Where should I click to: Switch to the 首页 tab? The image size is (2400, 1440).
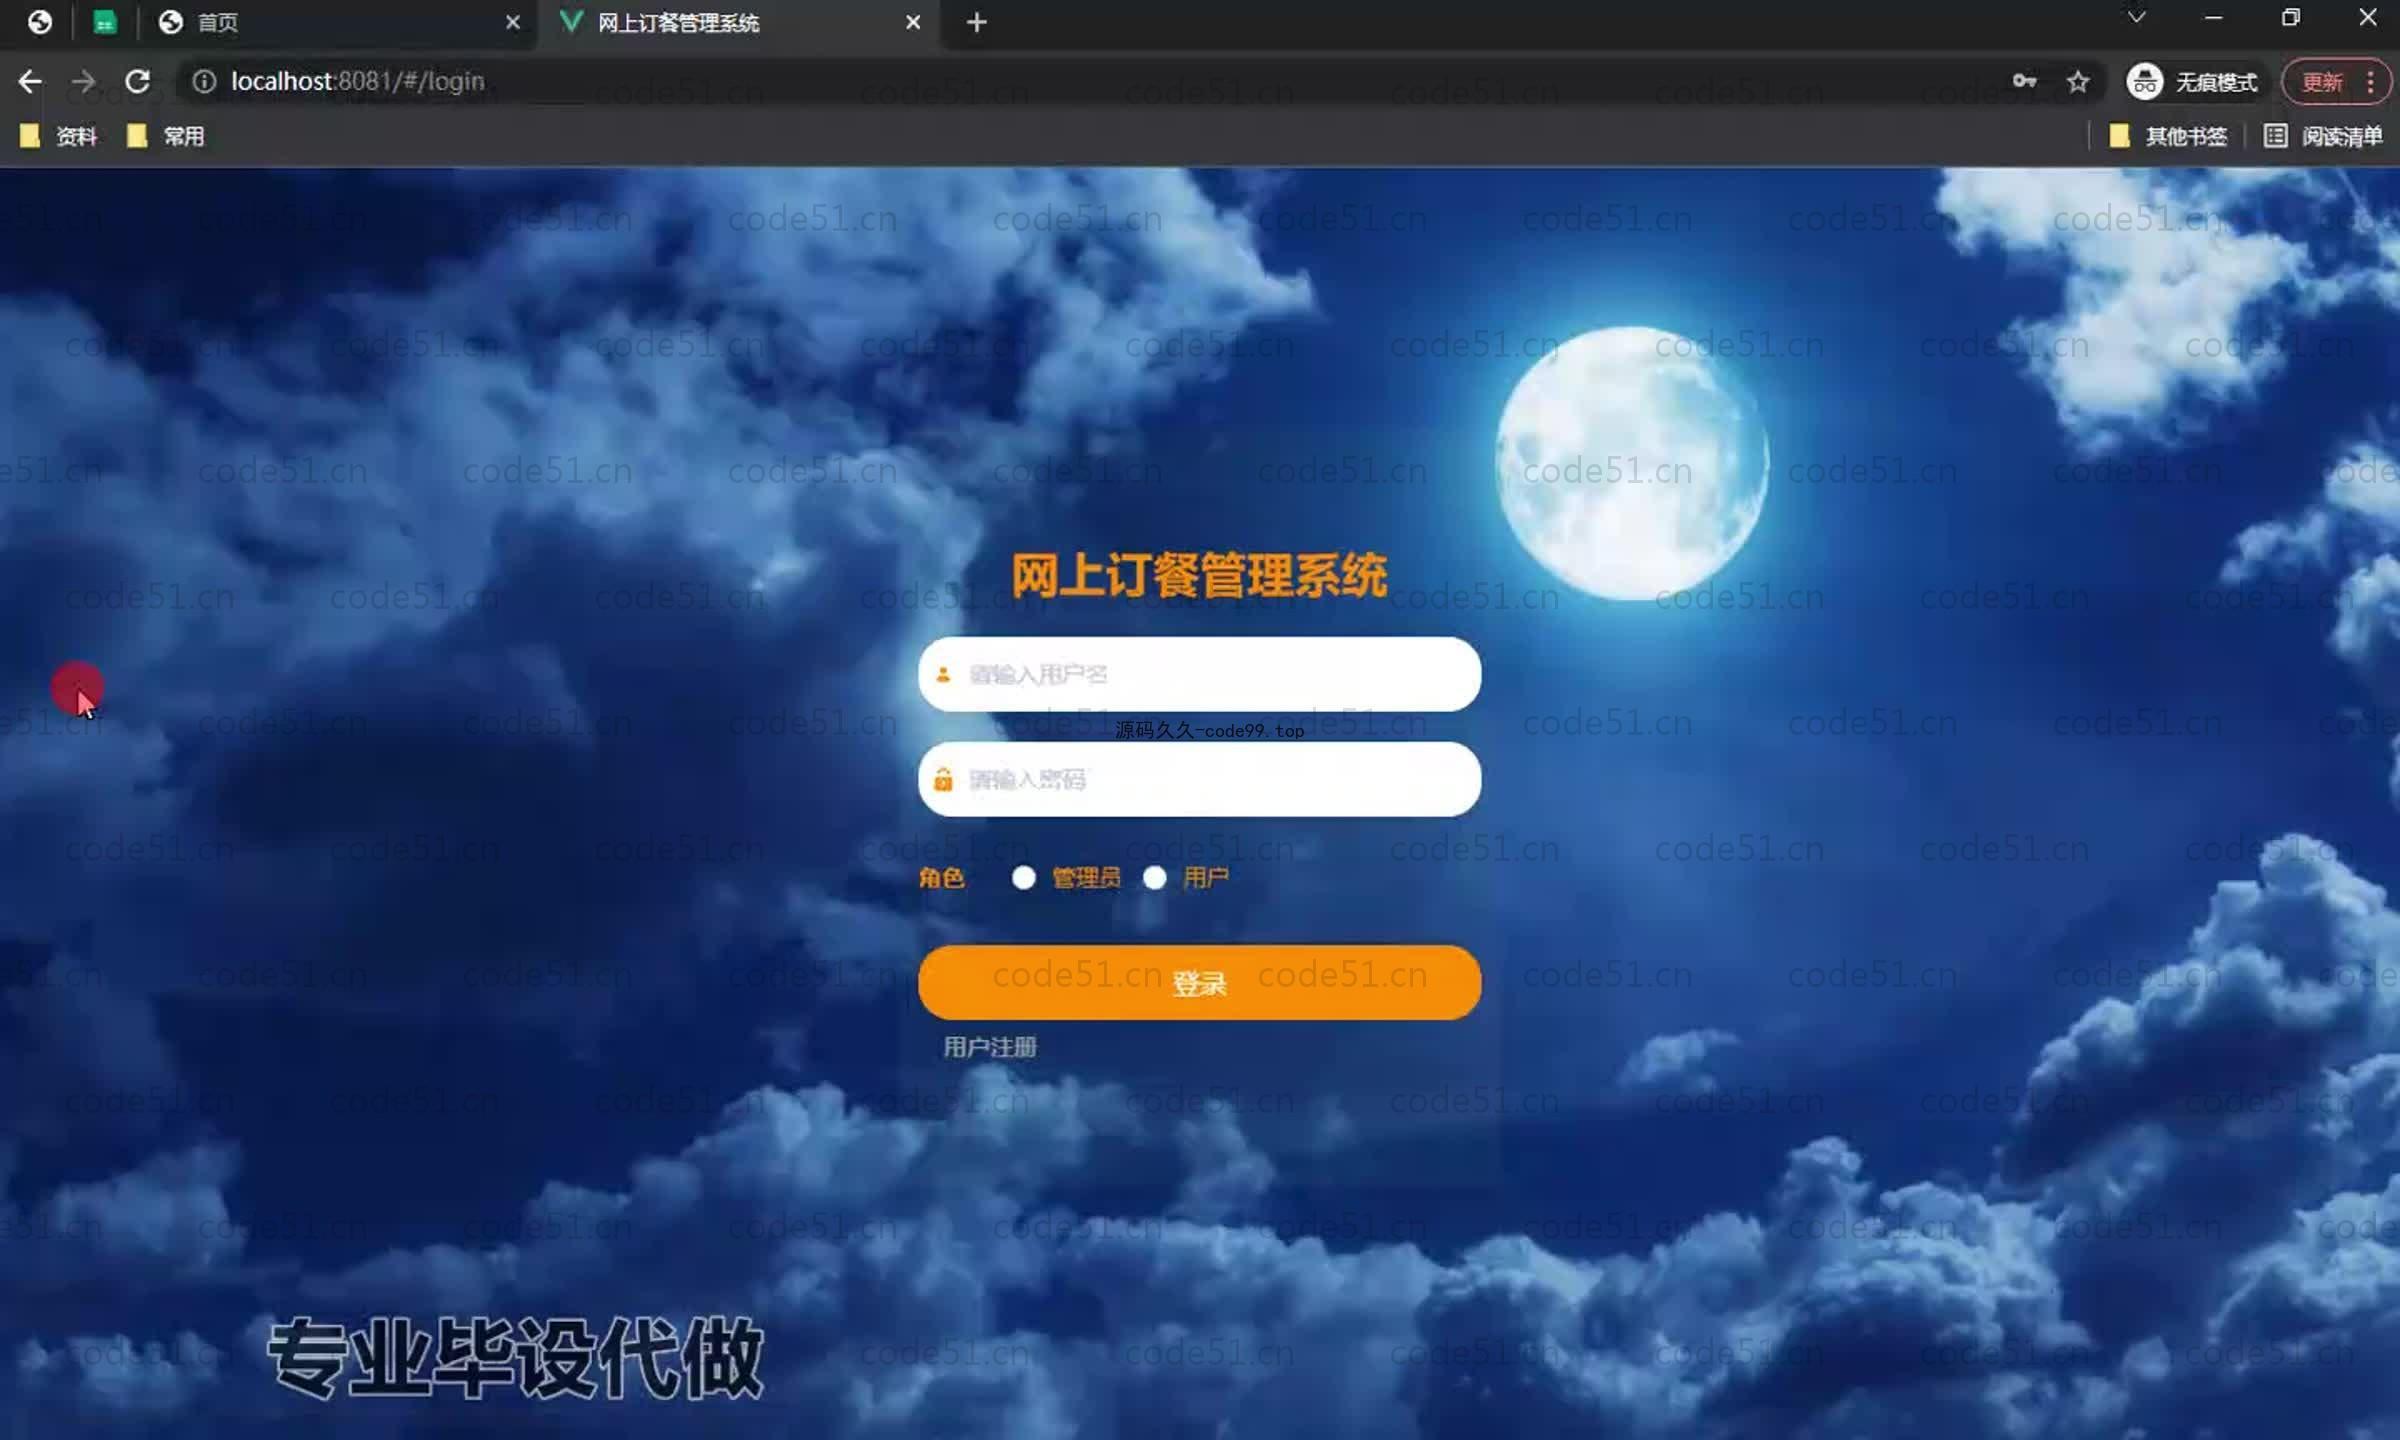[340, 22]
